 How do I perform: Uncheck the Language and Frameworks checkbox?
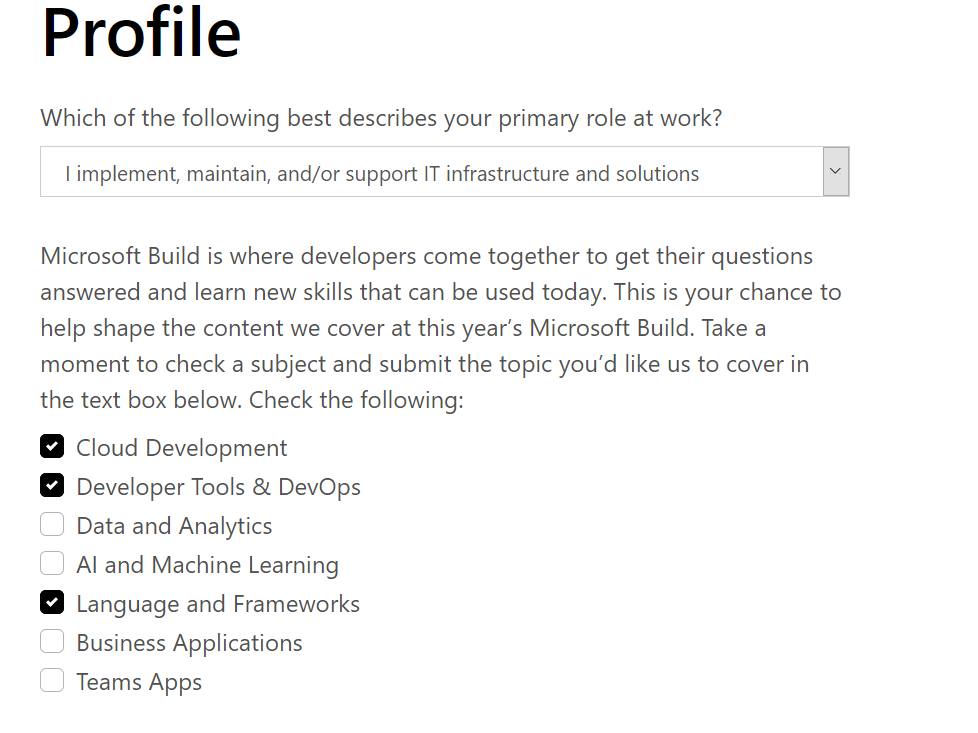point(52,602)
